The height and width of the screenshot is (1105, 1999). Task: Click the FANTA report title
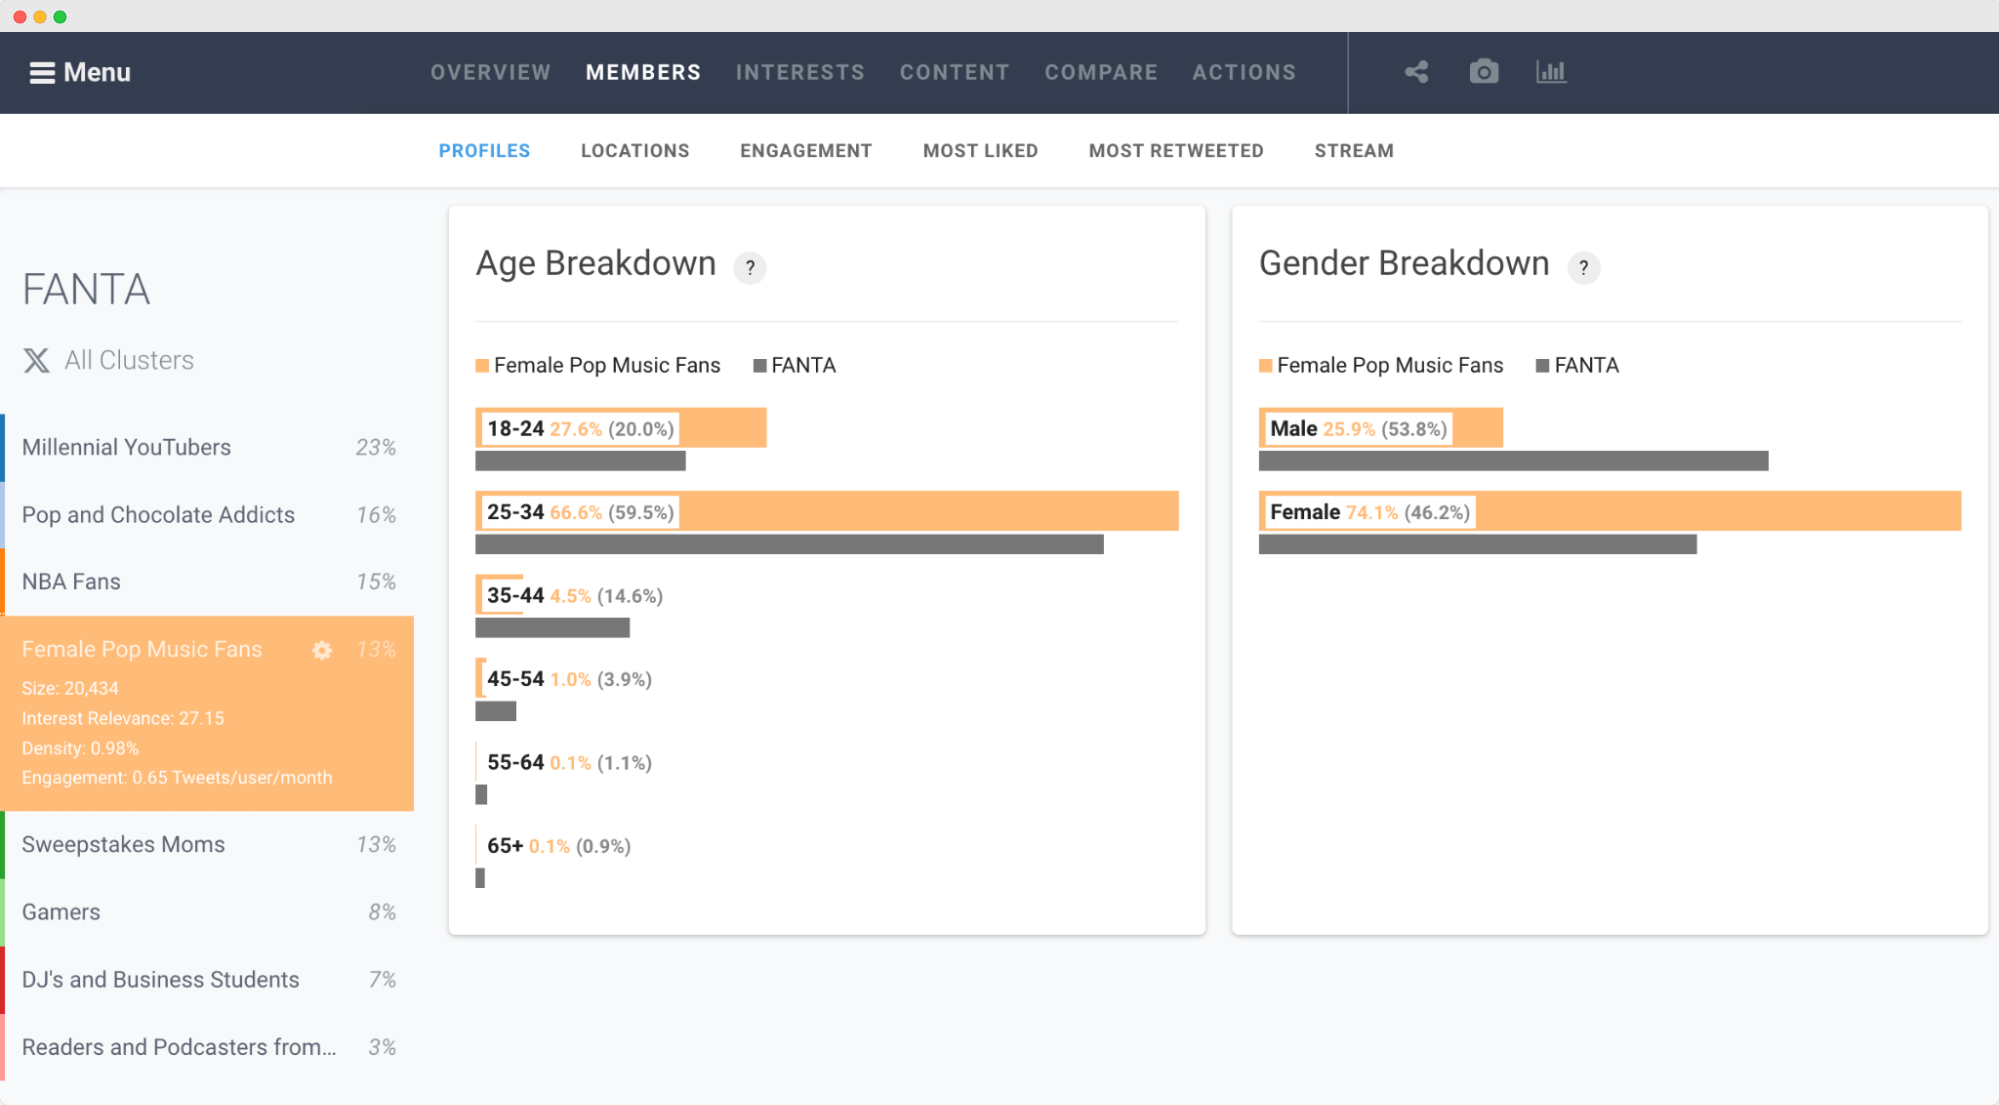pos(86,290)
